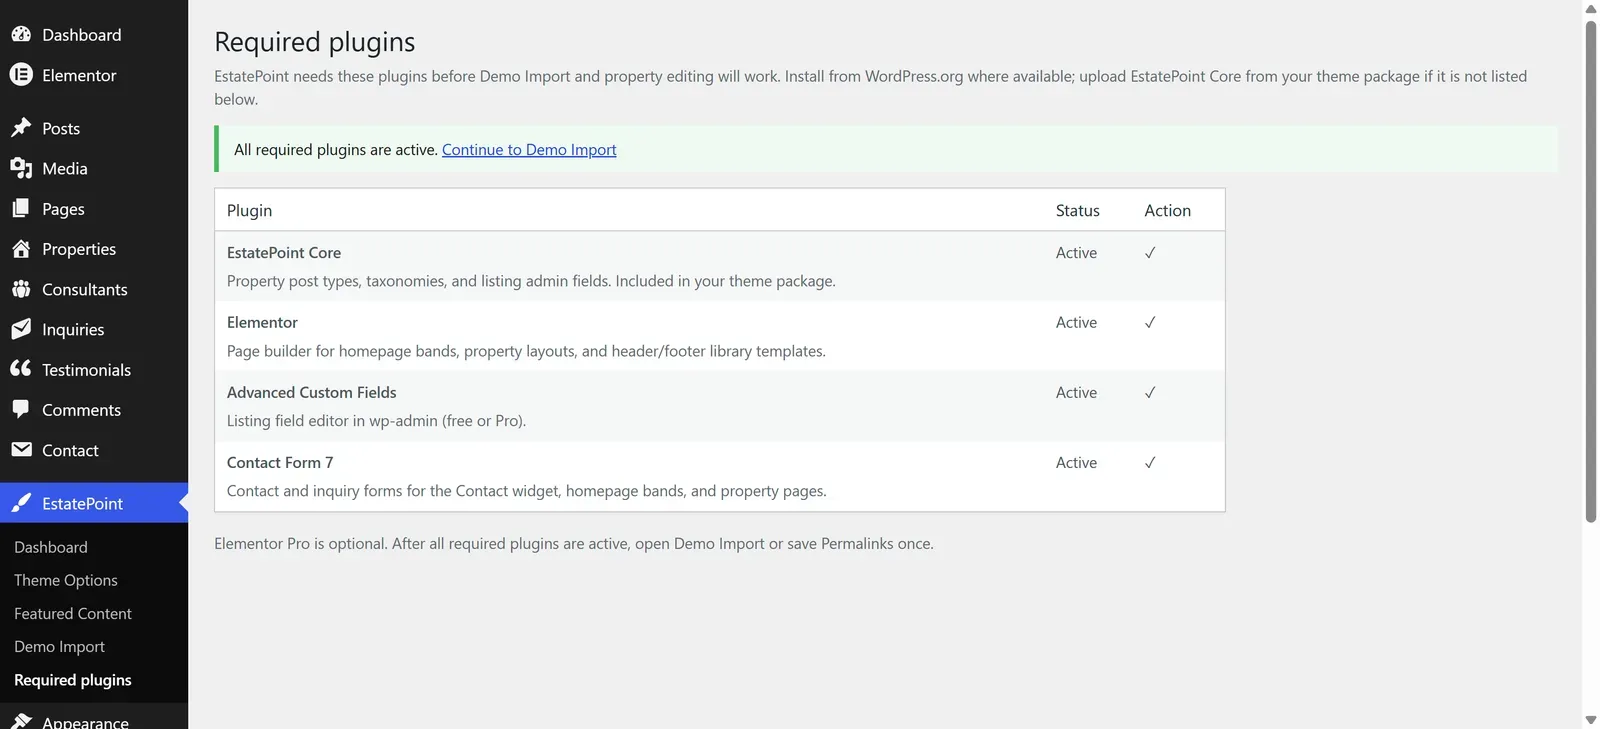Open the Contact menu item
The width and height of the screenshot is (1600, 729).
coord(94,450)
